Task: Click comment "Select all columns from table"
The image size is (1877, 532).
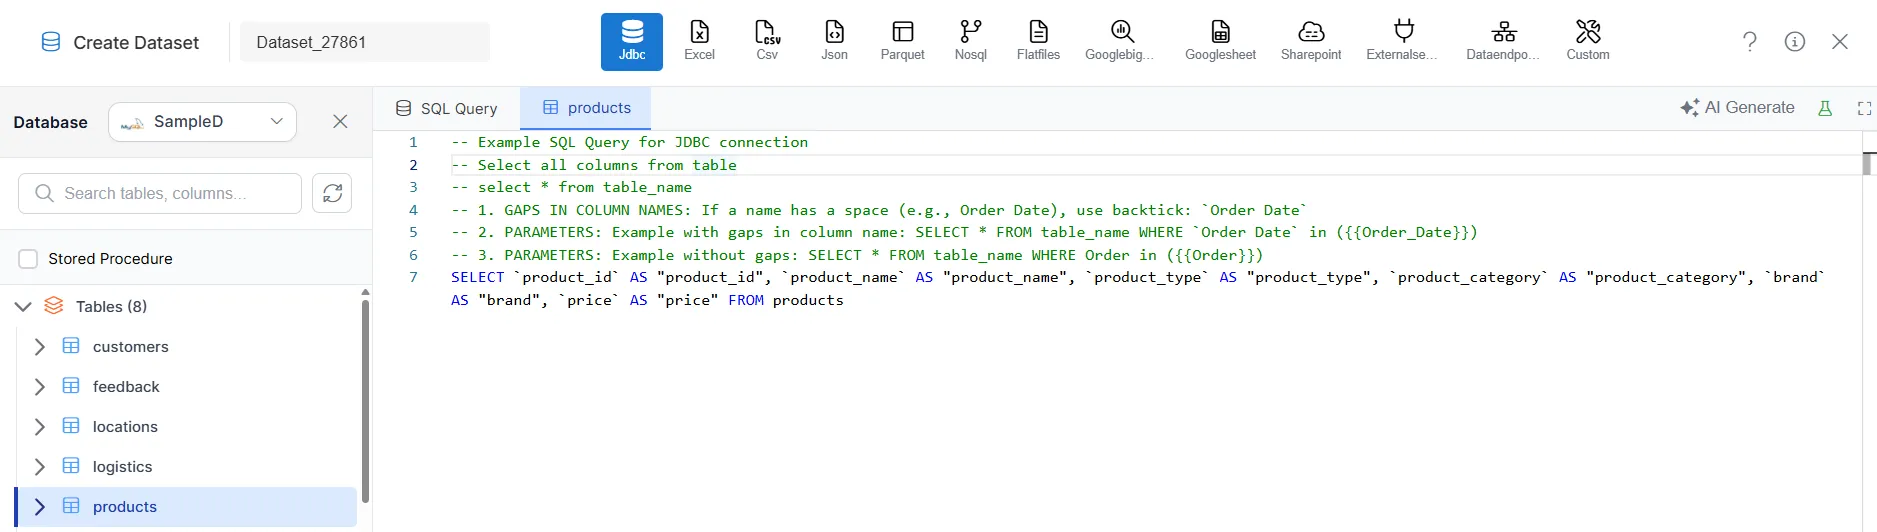Action: pos(607,165)
